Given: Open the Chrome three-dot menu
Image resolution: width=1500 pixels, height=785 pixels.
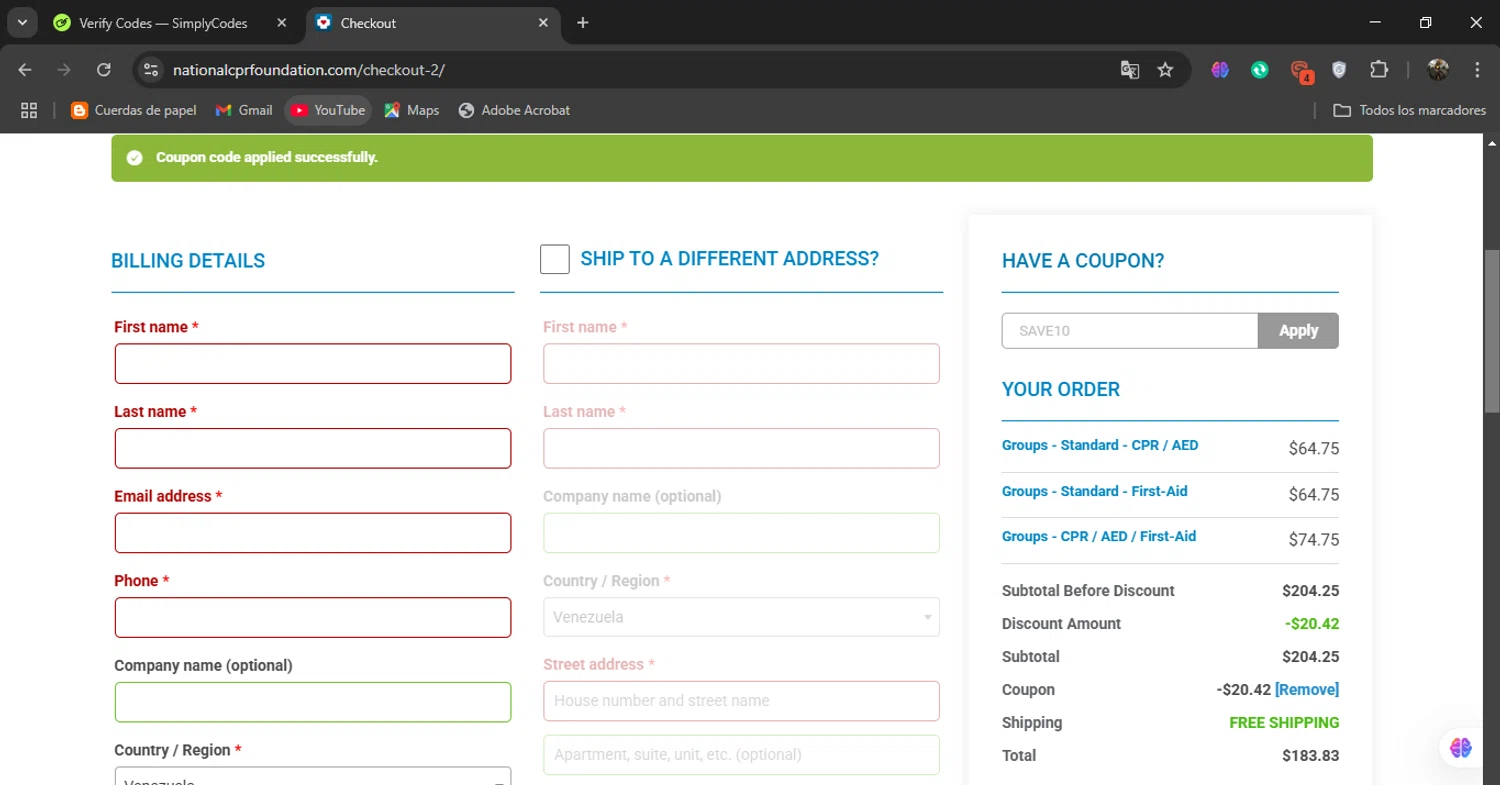Looking at the screenshot, I should tap(1477, 70).
